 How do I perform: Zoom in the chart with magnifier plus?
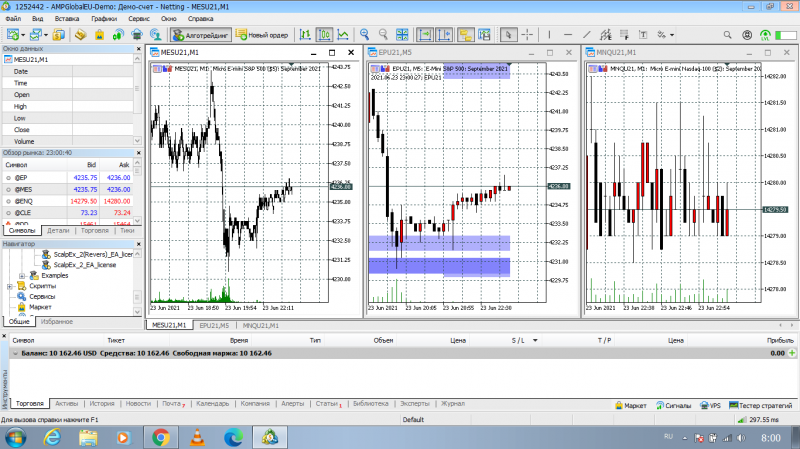click(364, 35)
